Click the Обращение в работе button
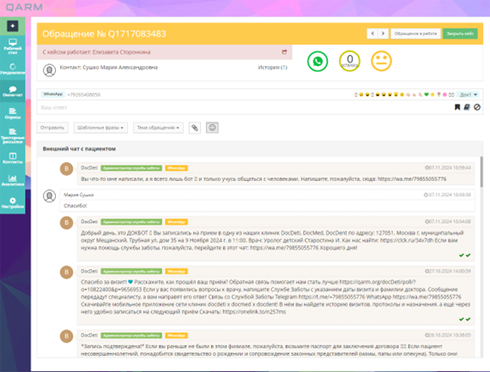The width and height of the screenshot is (490, 372). pyautogui.click(x=415, y=33)
